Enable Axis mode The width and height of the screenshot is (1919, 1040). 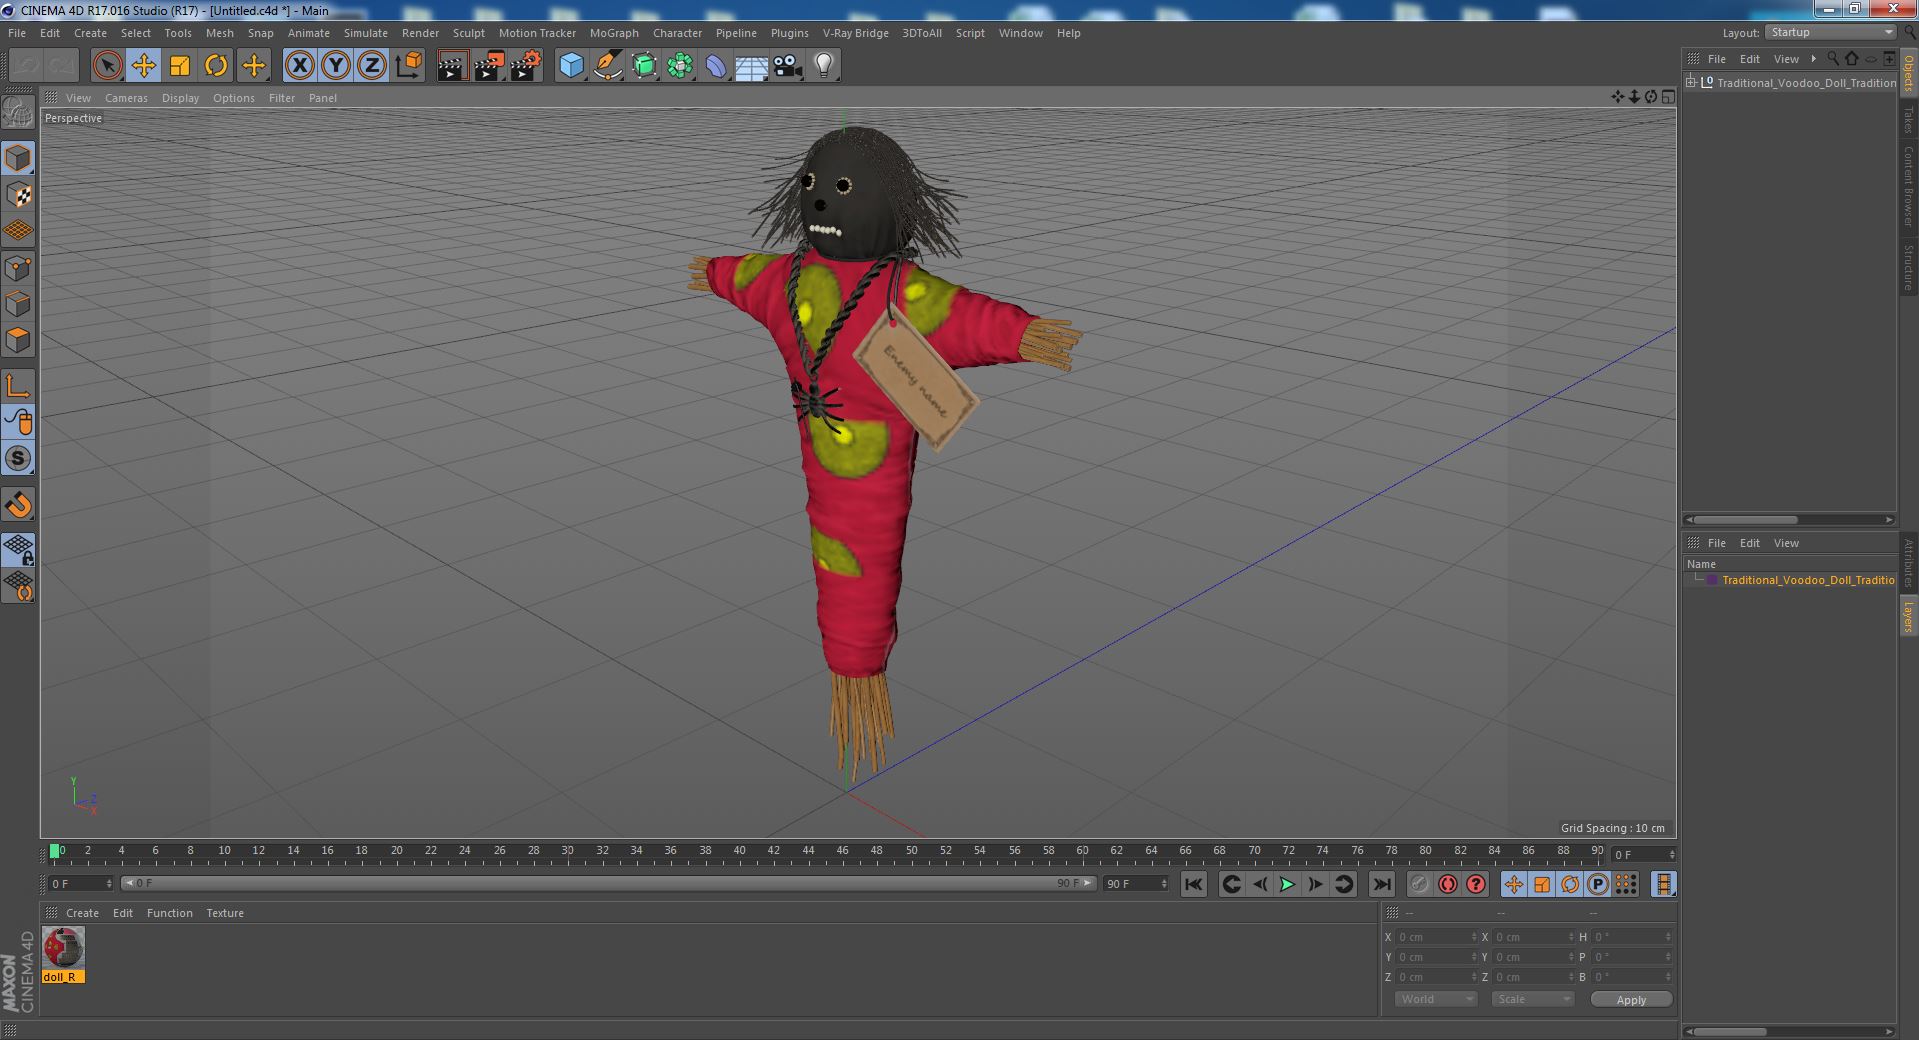[x=18, y=386]
